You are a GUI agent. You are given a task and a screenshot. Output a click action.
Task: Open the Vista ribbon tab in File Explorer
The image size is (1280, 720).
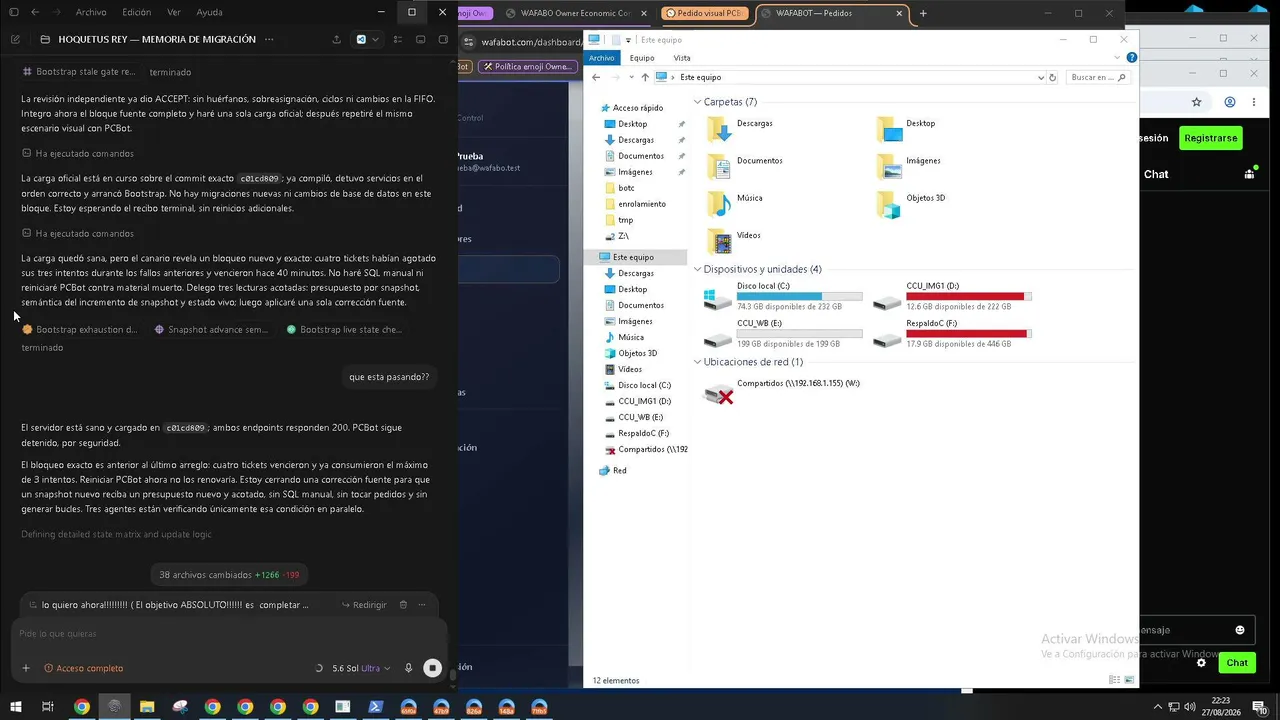click(x=682, y=58)
